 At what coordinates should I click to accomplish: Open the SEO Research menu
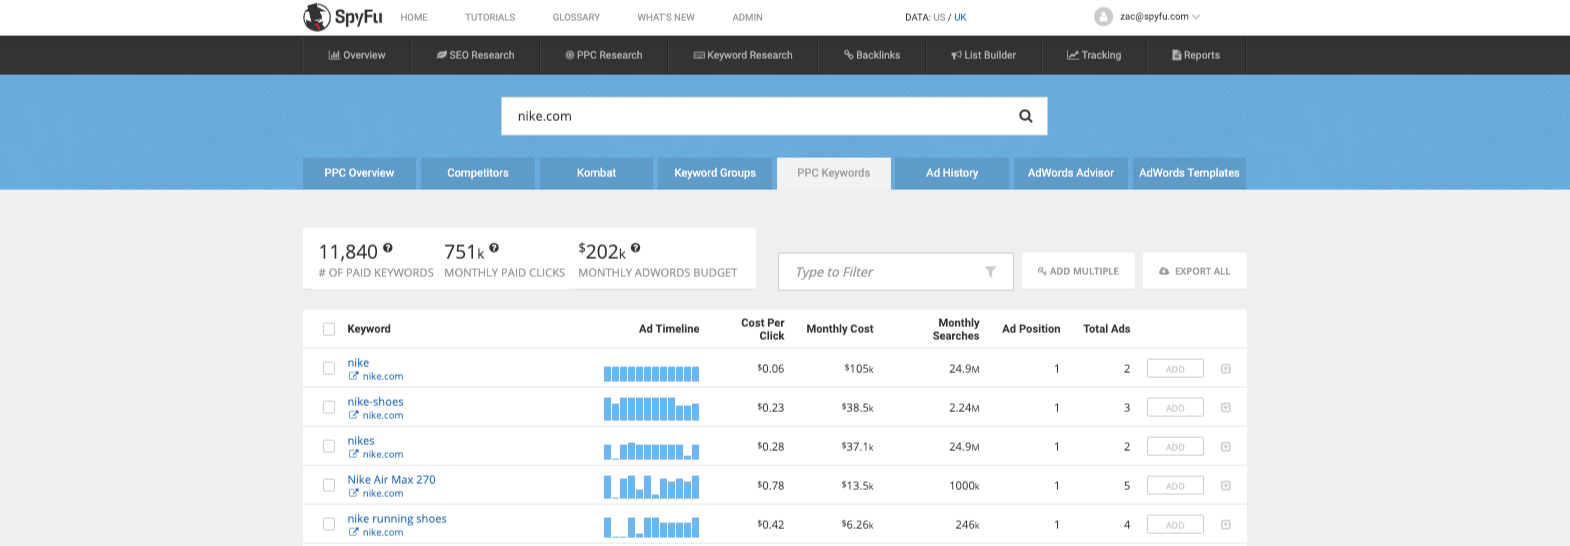[x=475, y=55]
